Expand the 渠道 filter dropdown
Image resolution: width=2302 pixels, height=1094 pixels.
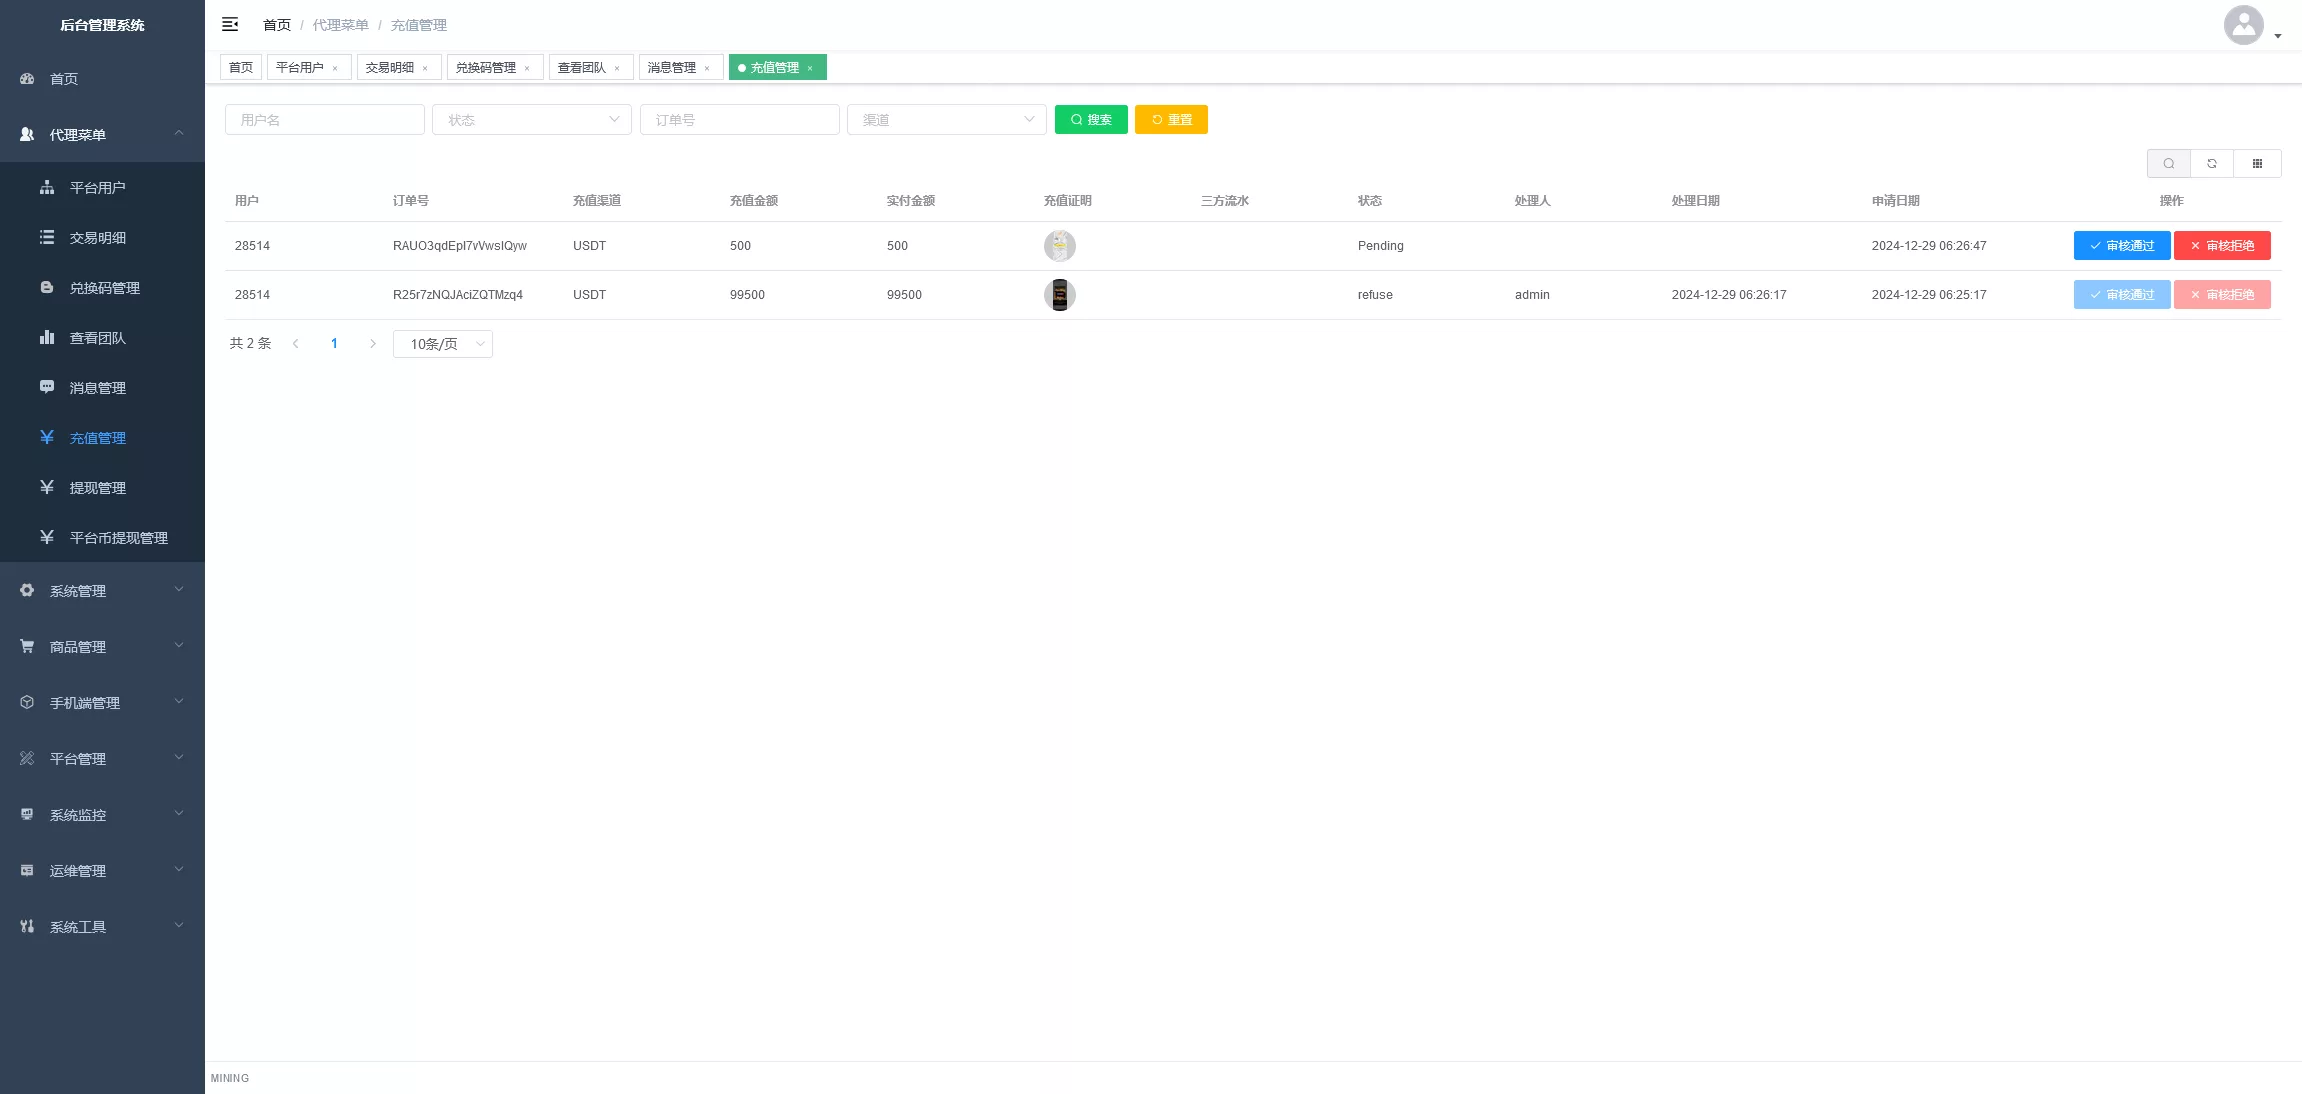(x=946, y=120)
